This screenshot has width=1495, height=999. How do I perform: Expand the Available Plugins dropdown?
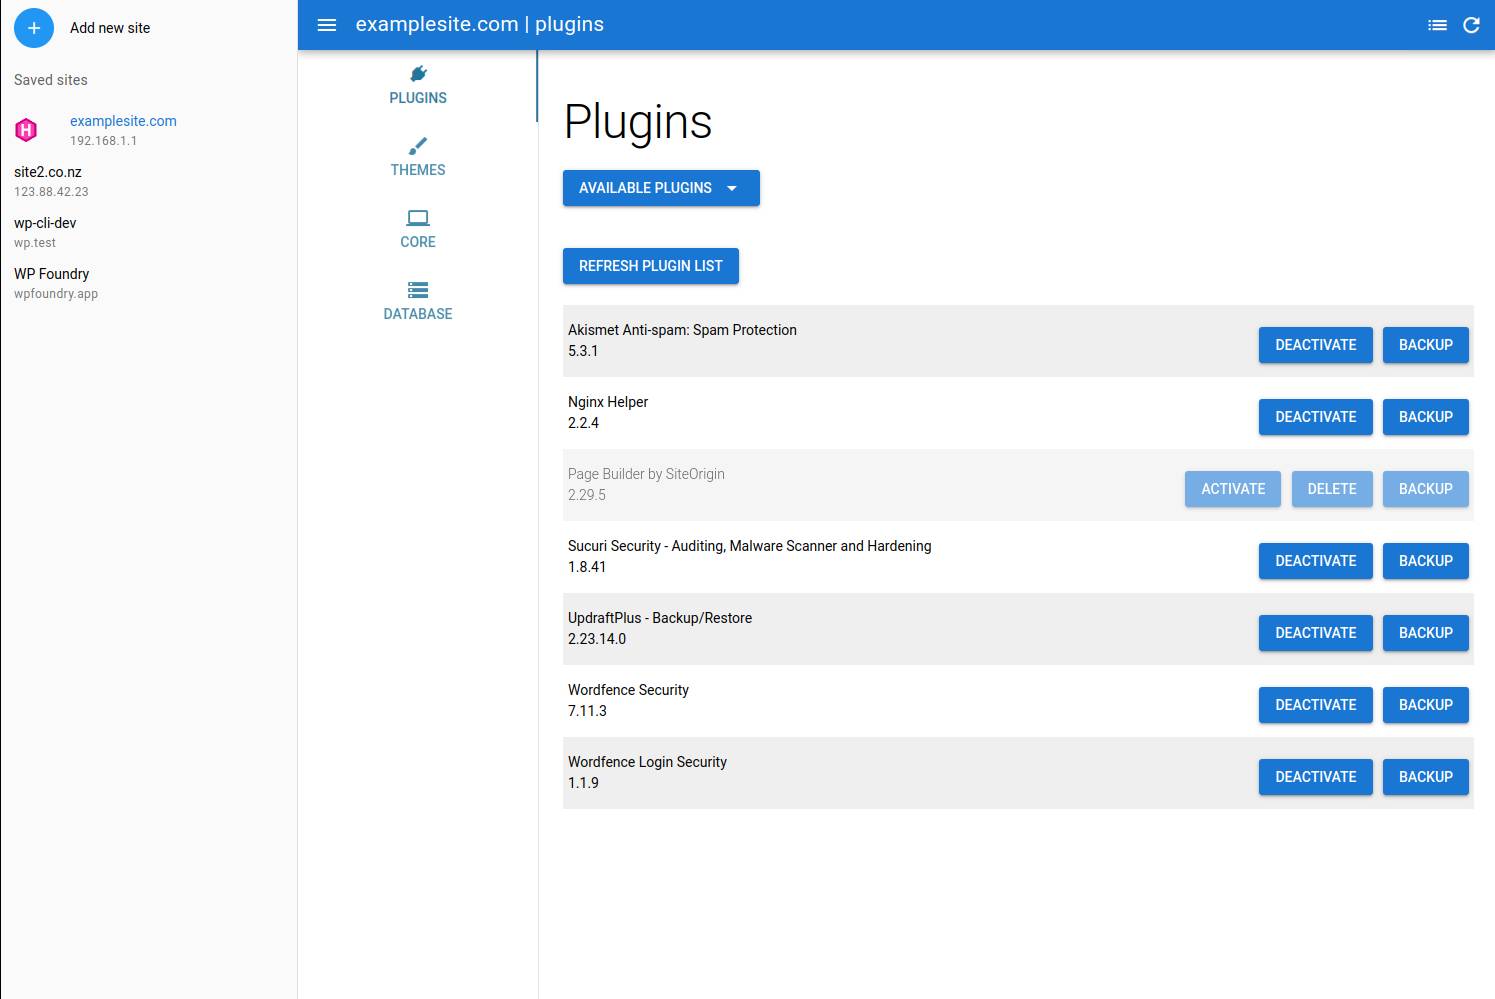pos(660,188)
